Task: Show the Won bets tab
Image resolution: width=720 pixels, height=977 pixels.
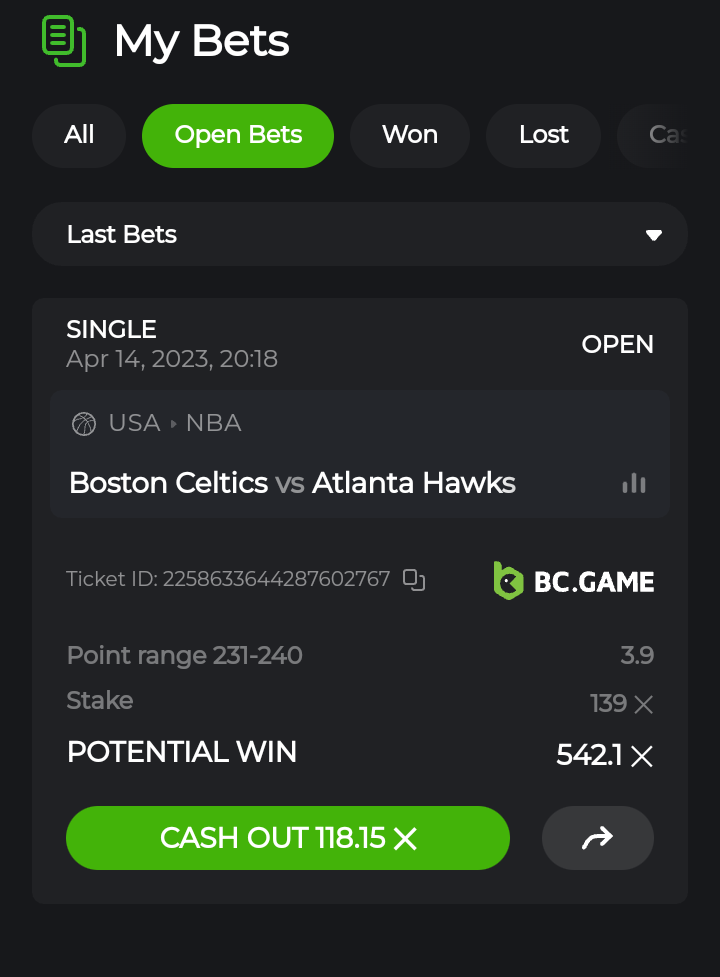Action: click(x=410, y=135)
